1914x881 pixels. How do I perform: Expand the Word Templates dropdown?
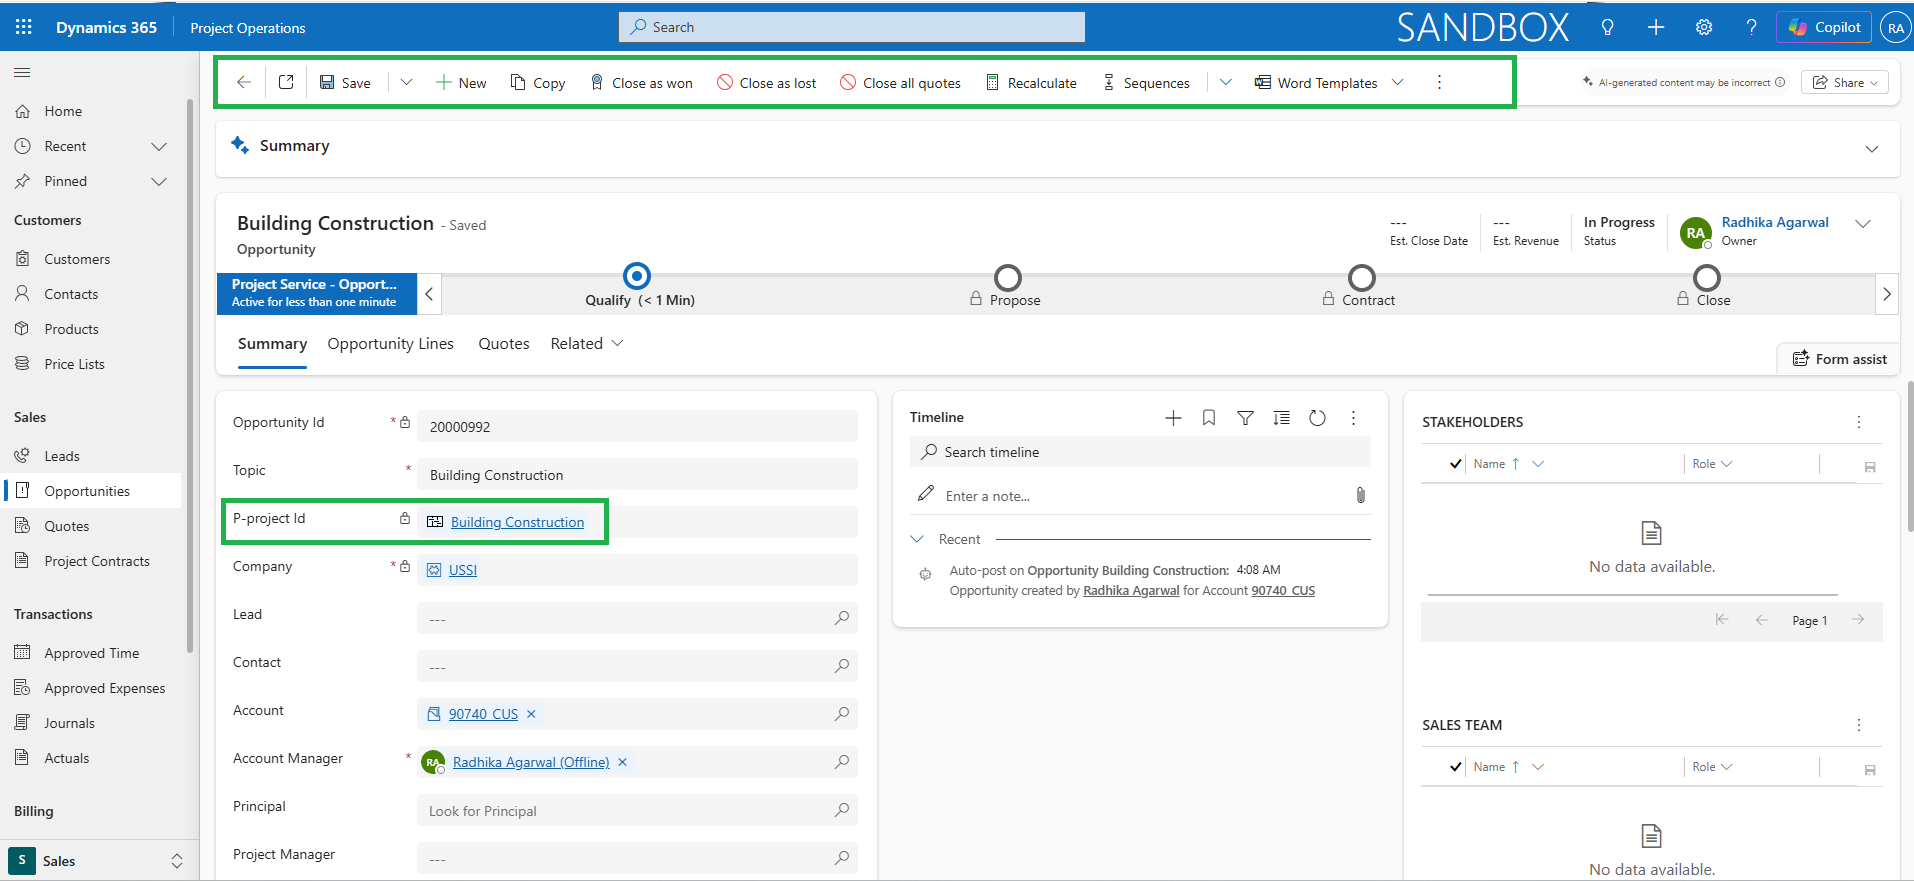click(1398, 82)
